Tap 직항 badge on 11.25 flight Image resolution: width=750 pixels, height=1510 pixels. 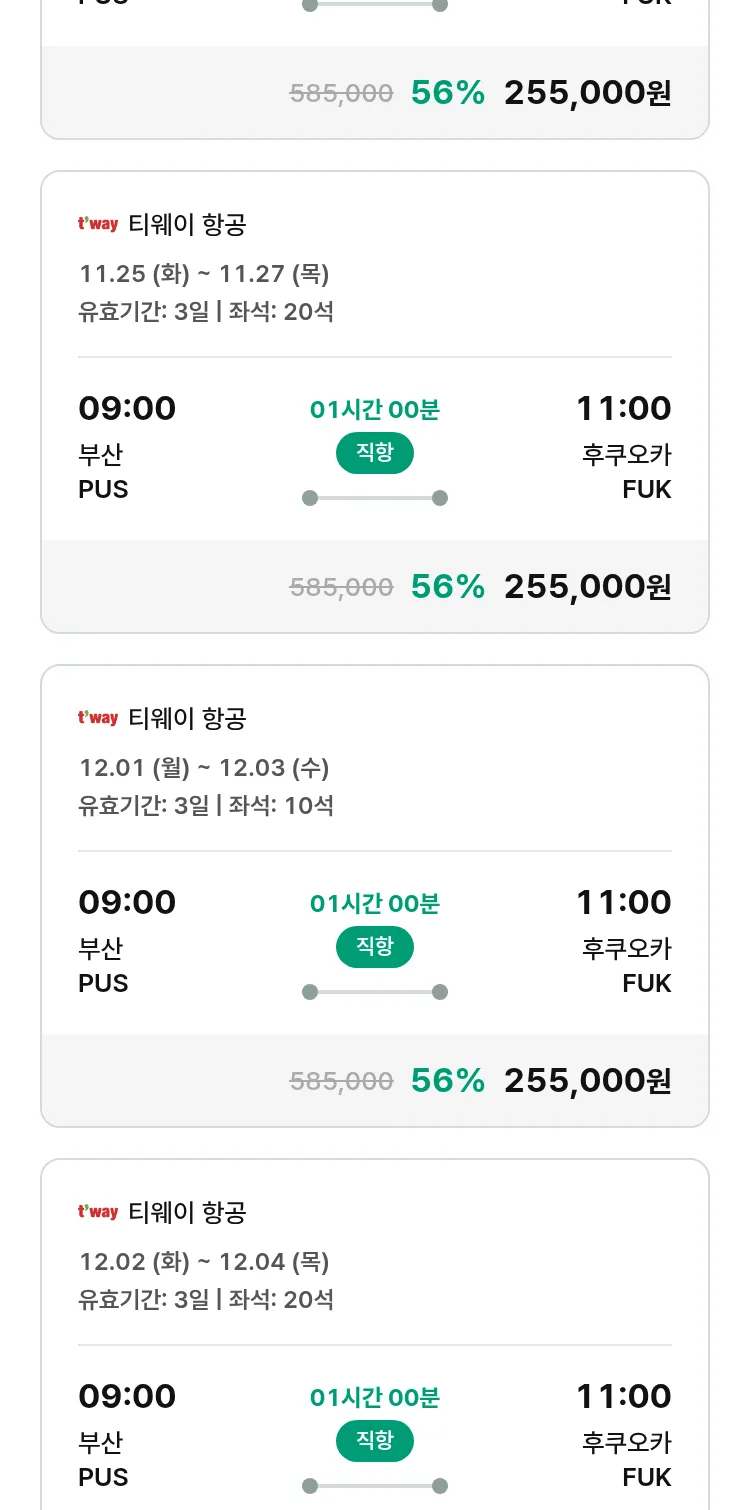[374, 453]
